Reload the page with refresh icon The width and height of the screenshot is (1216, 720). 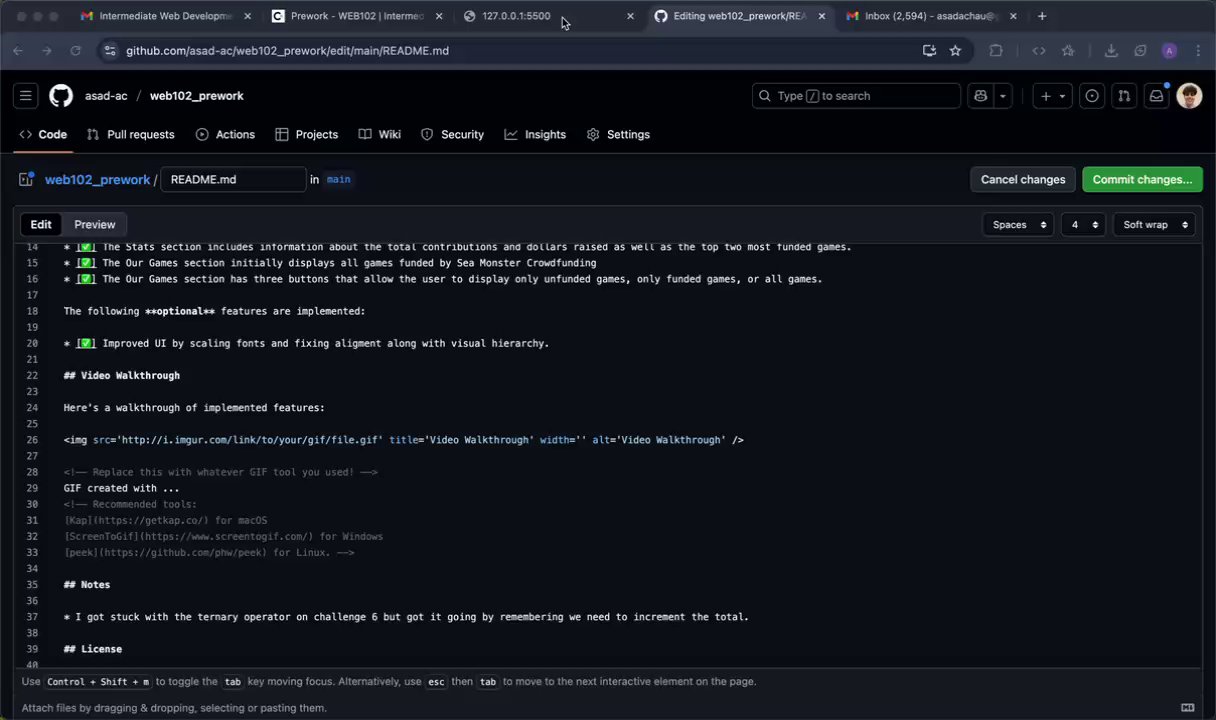tap(75, 51)
